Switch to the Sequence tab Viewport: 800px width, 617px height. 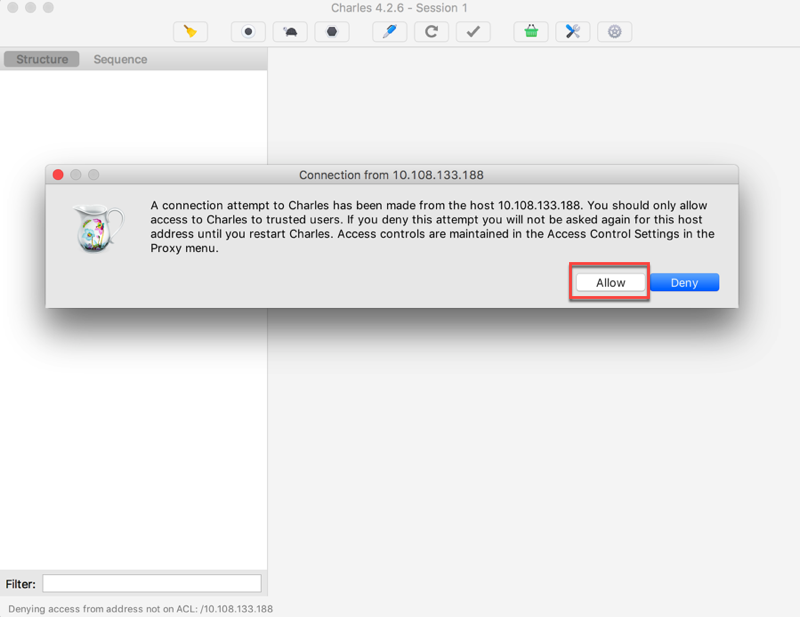(120, 59)
